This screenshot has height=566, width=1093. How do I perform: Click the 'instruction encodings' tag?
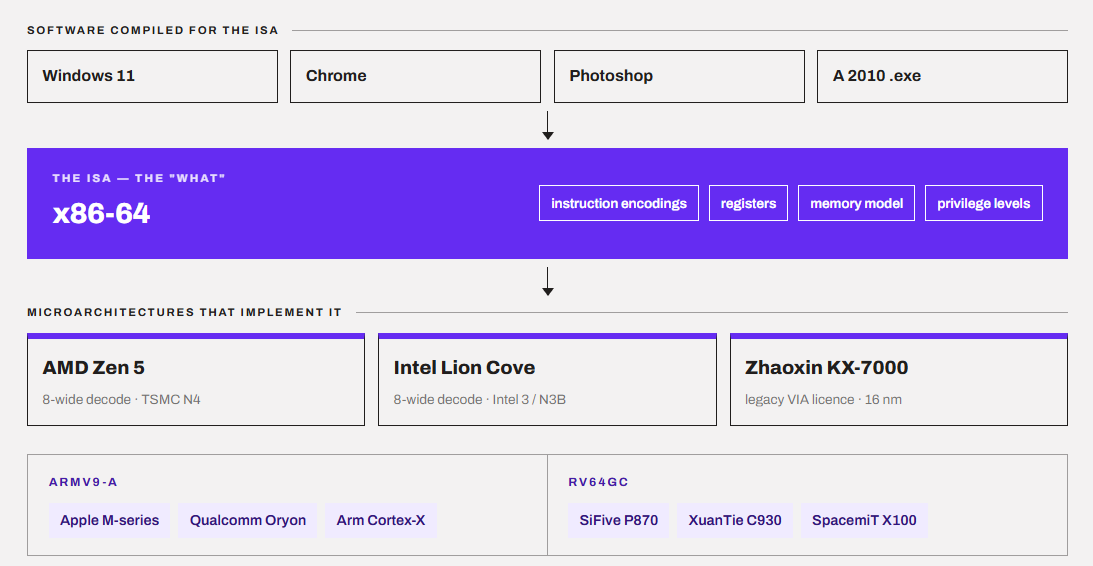coord(619,203)
